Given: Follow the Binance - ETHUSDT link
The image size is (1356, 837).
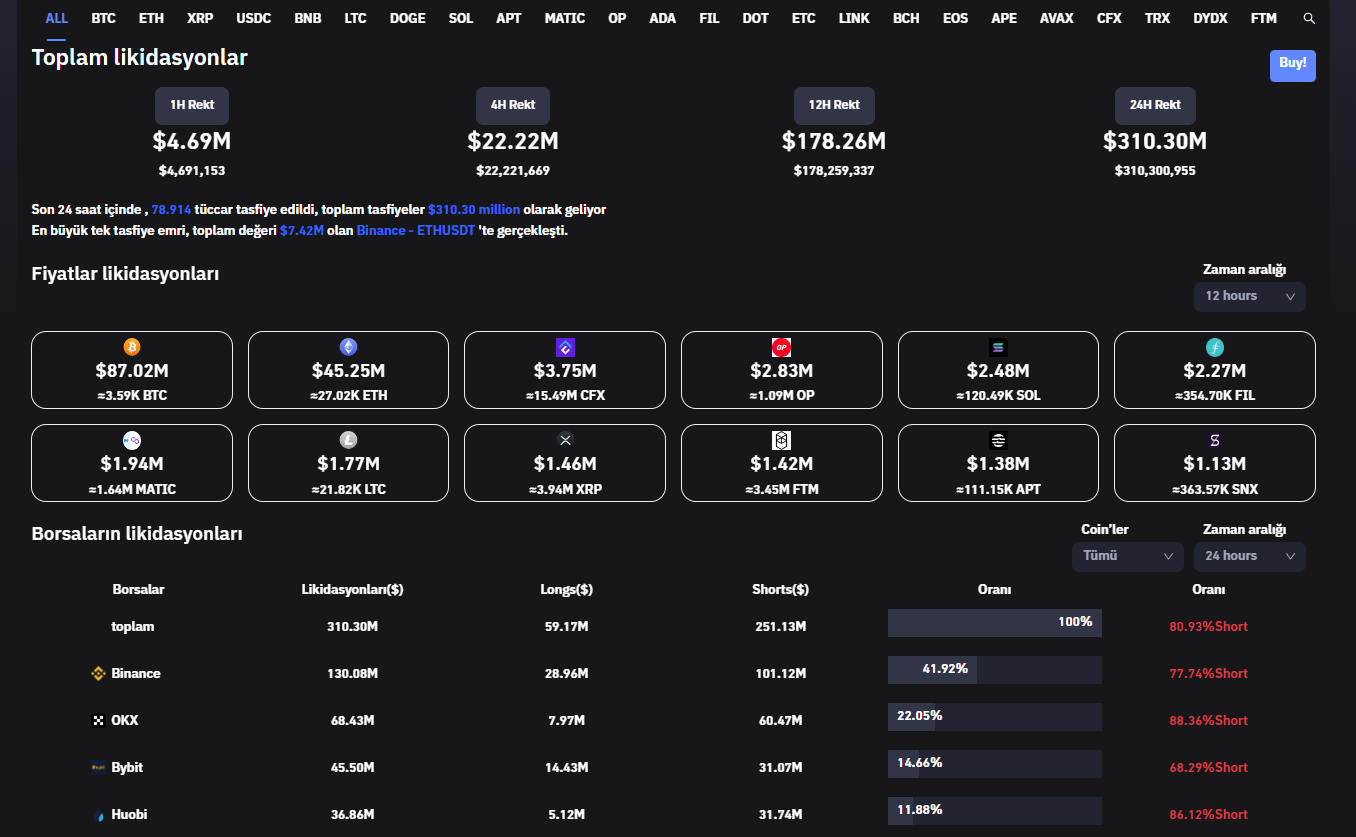Looking at the screenshot, I should pos(415,231).
